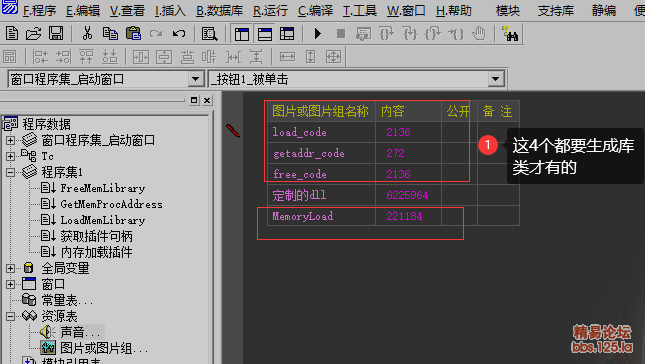Open the _按钮1_被单击 dropdown
645x364 pixels.
click(x=496, y=79)
